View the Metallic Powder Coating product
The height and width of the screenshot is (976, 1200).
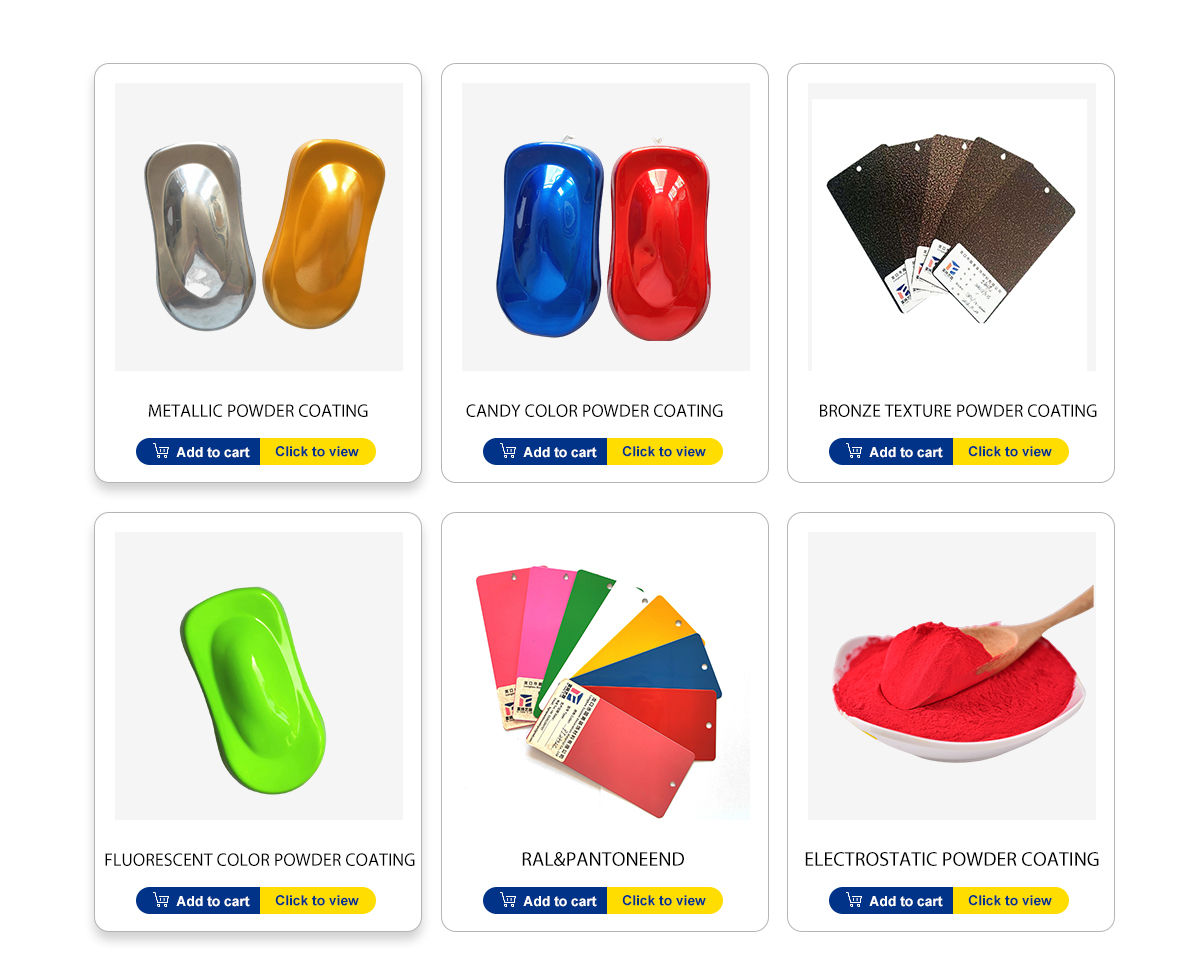[318, 451]
